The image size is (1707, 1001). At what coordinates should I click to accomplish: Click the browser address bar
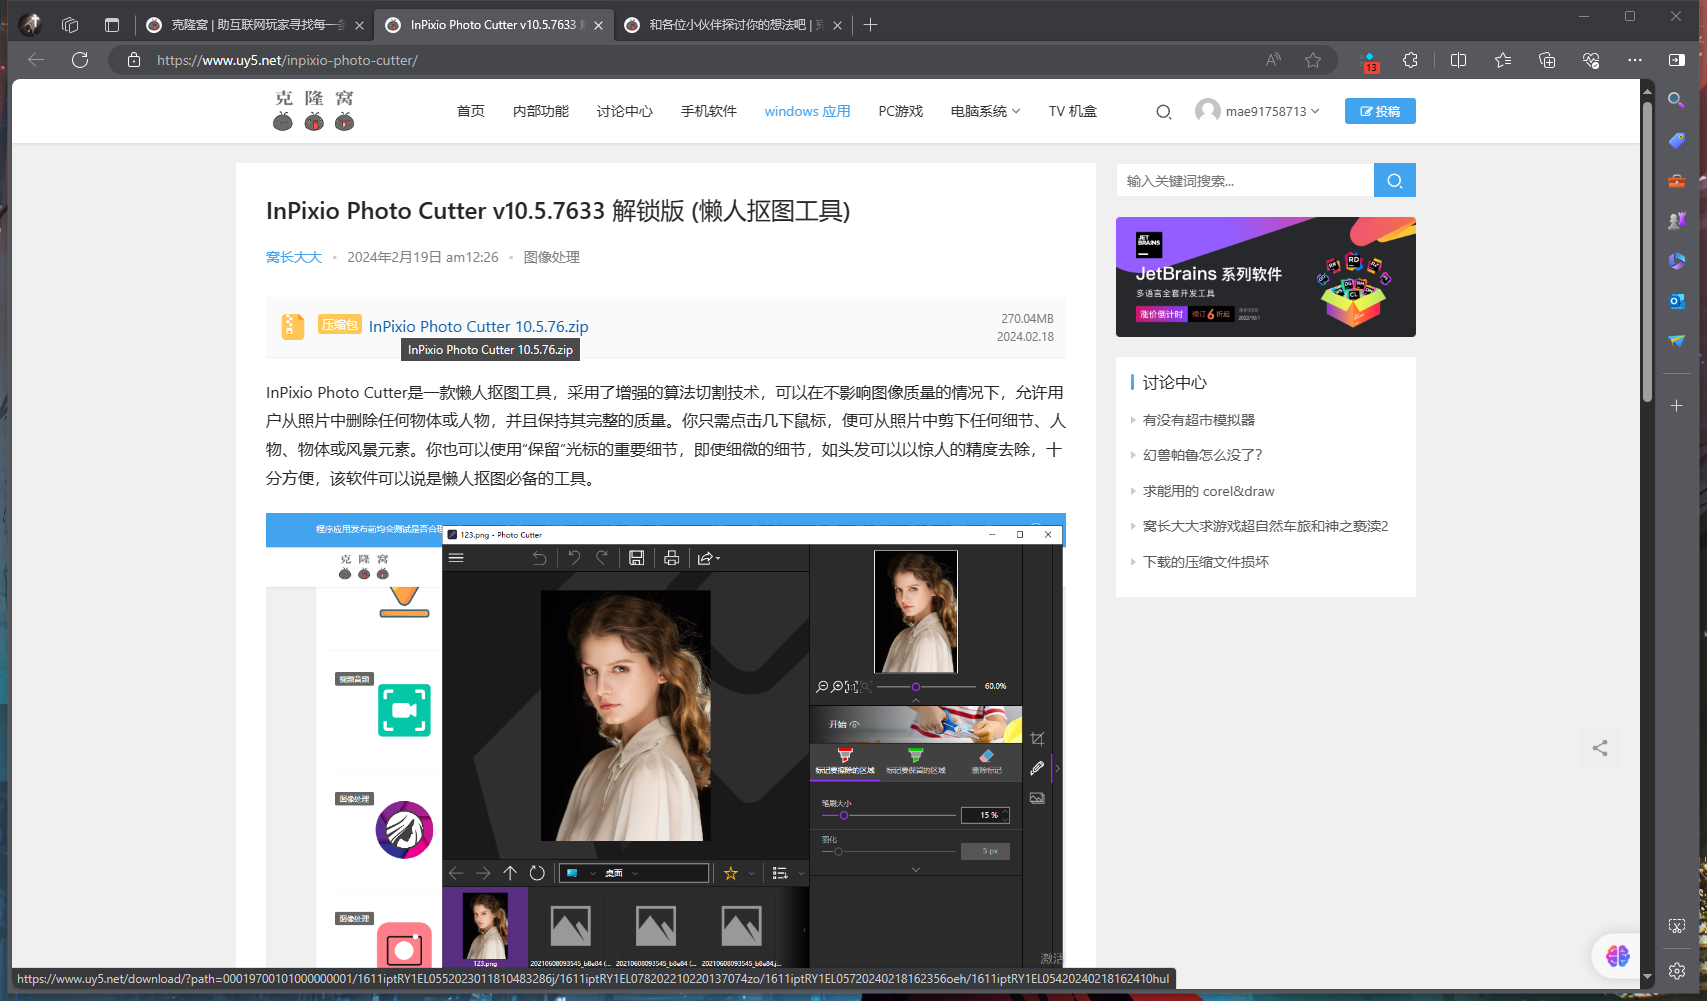click(x=700, y=60)
